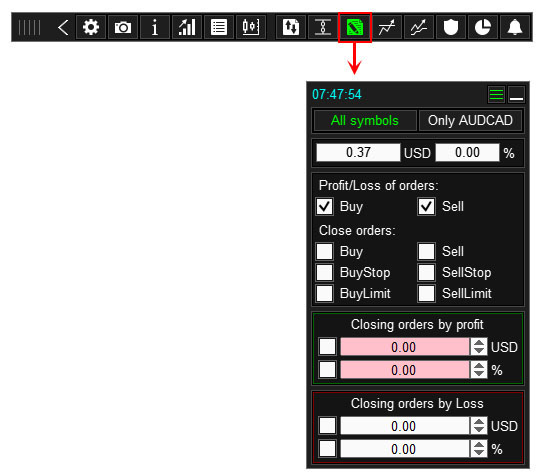This screenshot has width=548, height=476.
Task: Uncheck Buy under Profit/Loss of orders
Action: (x=324, y=206)
